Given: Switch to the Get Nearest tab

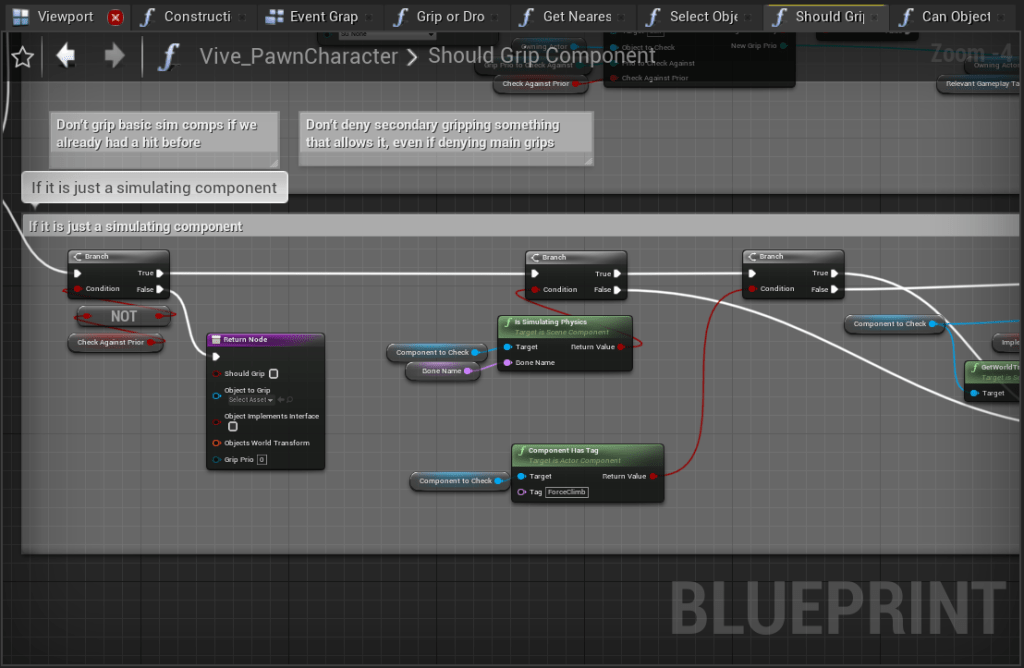Looking at the screenshot, I should coord(575,17).
